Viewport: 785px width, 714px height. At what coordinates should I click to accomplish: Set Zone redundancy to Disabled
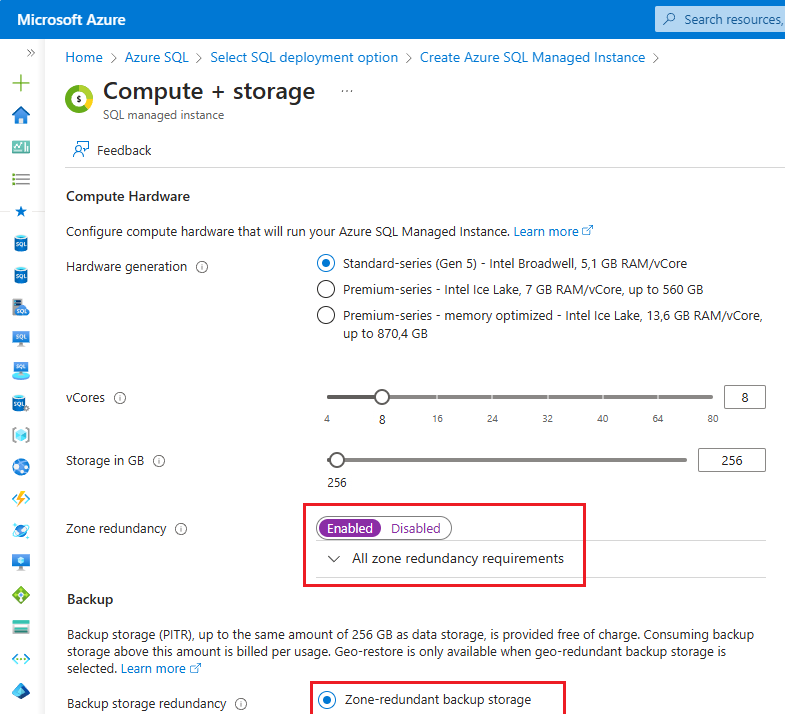pyautogui.click(x=415, y=528)
